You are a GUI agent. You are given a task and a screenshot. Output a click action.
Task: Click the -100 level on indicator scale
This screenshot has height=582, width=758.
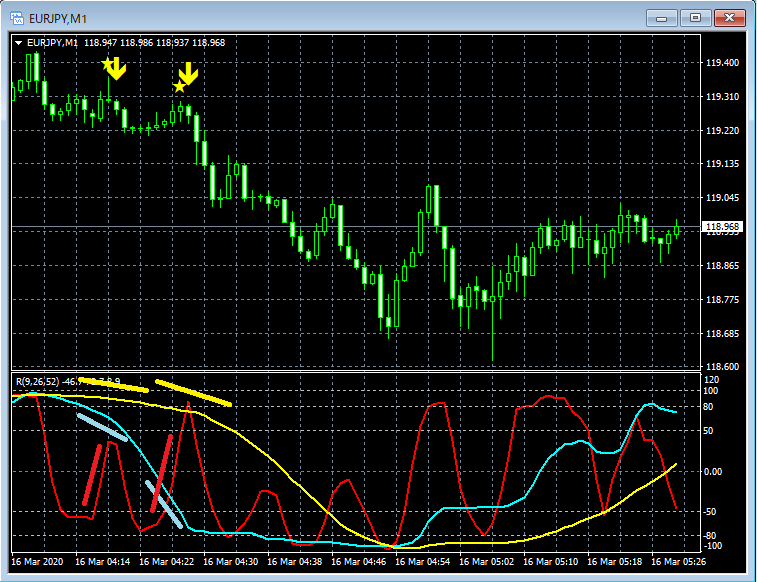pos(714,546)
